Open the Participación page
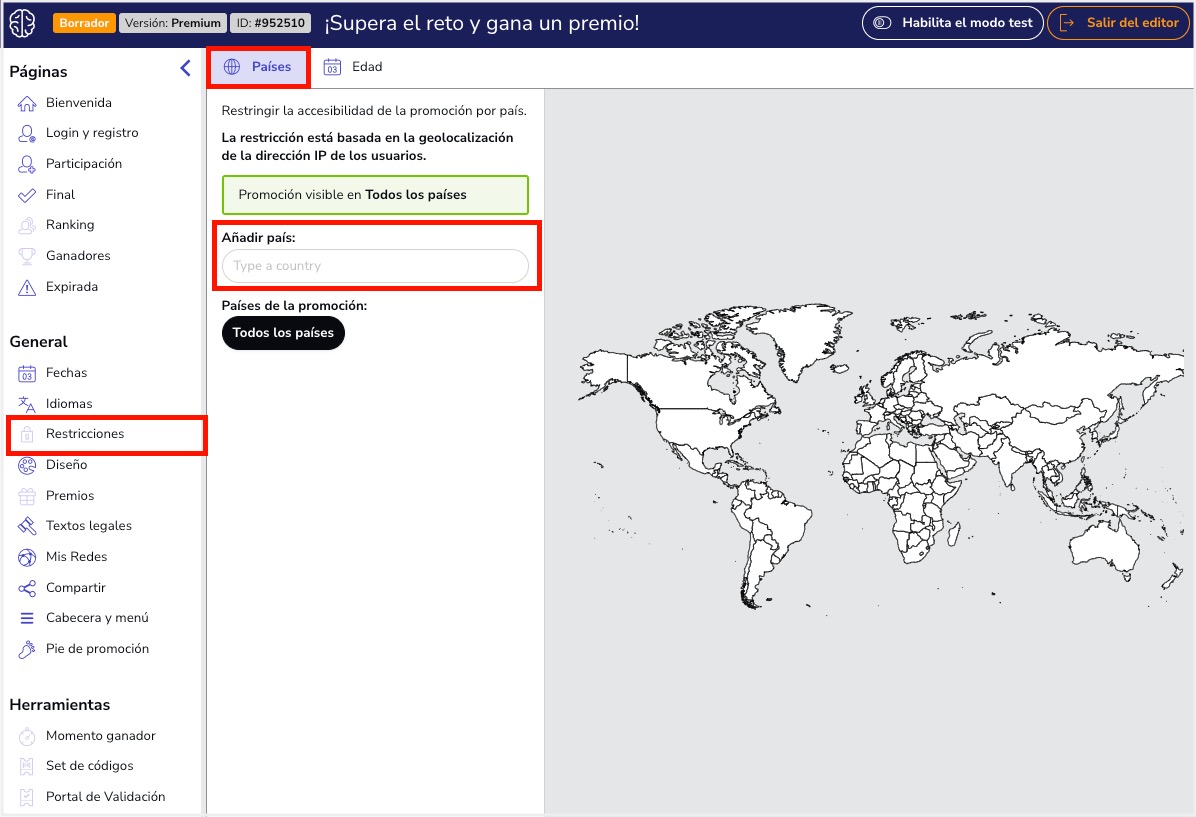This screenshot has height=817, width=1196. click(x=84, y=164)
